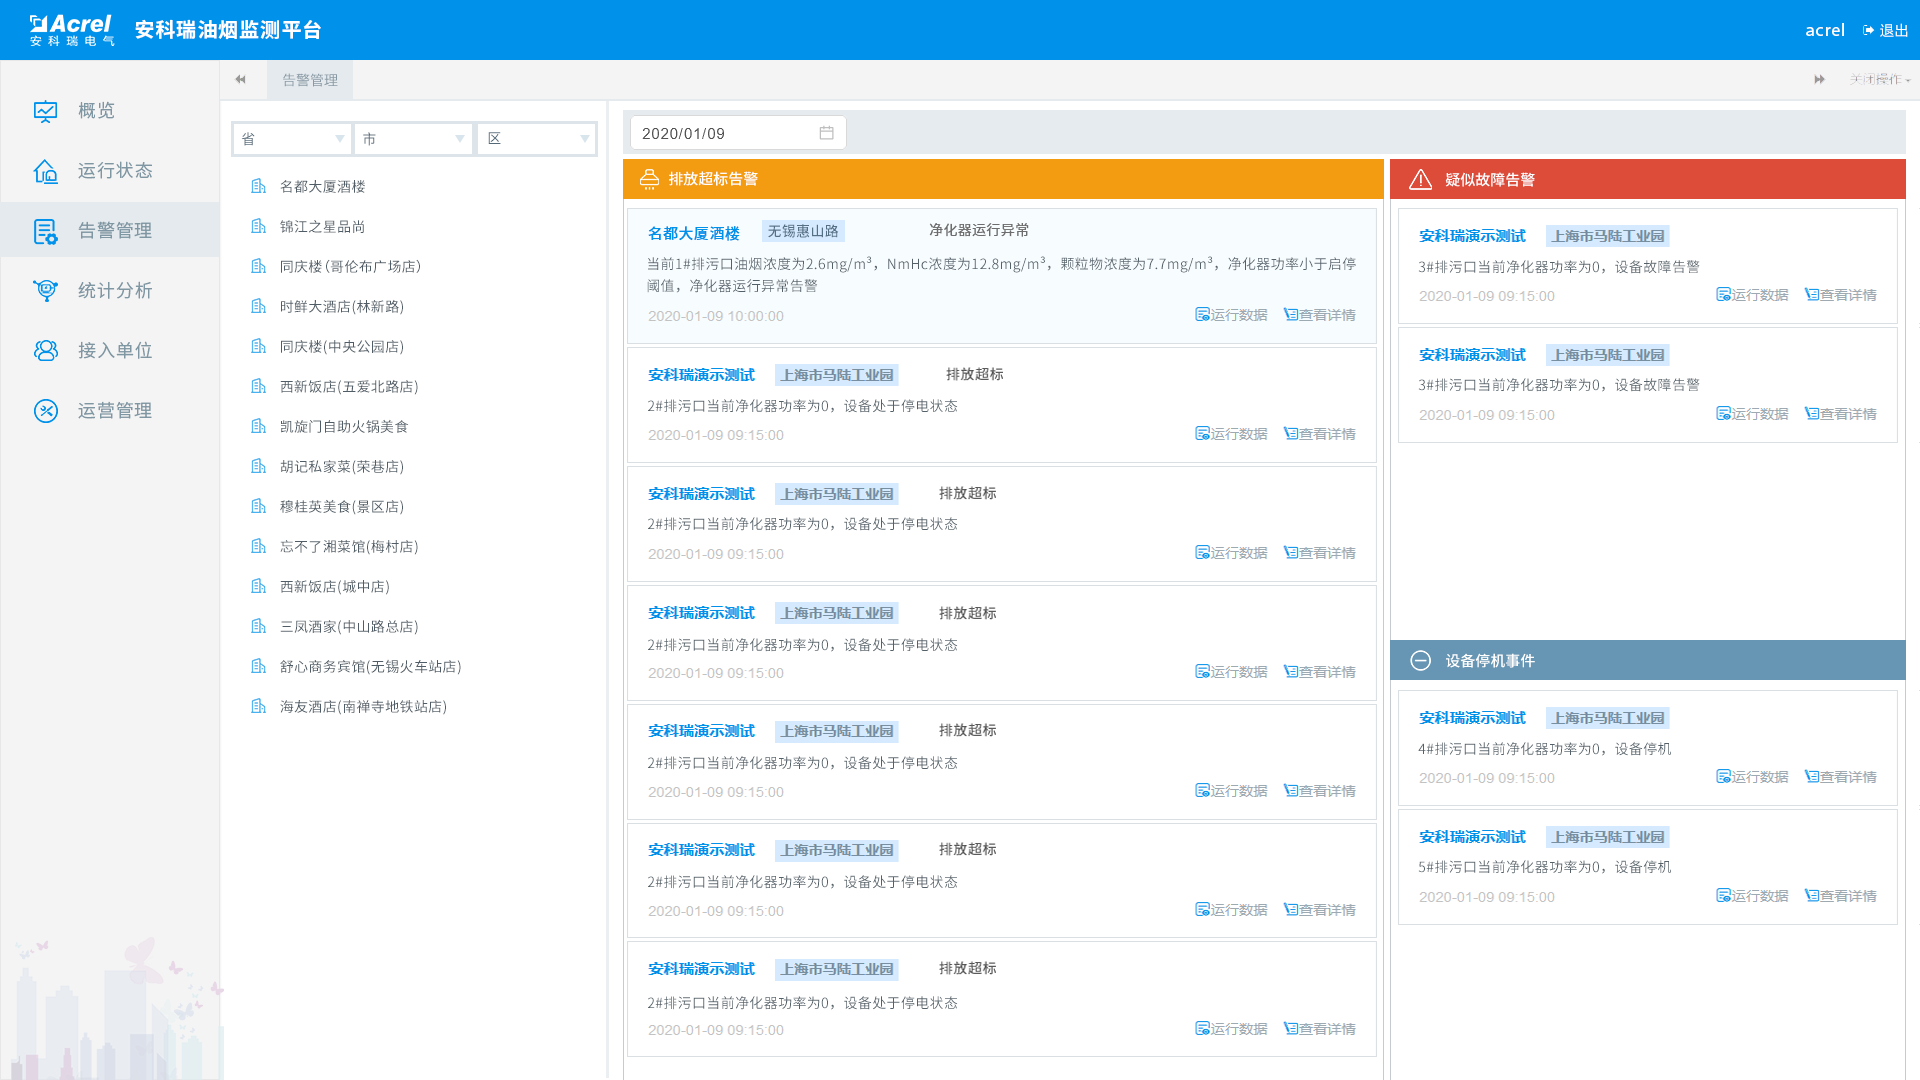Open the 市 city dropdown
This screenshot has height=1080, width=1920.
pyautogui.click(x=413, y=139)
